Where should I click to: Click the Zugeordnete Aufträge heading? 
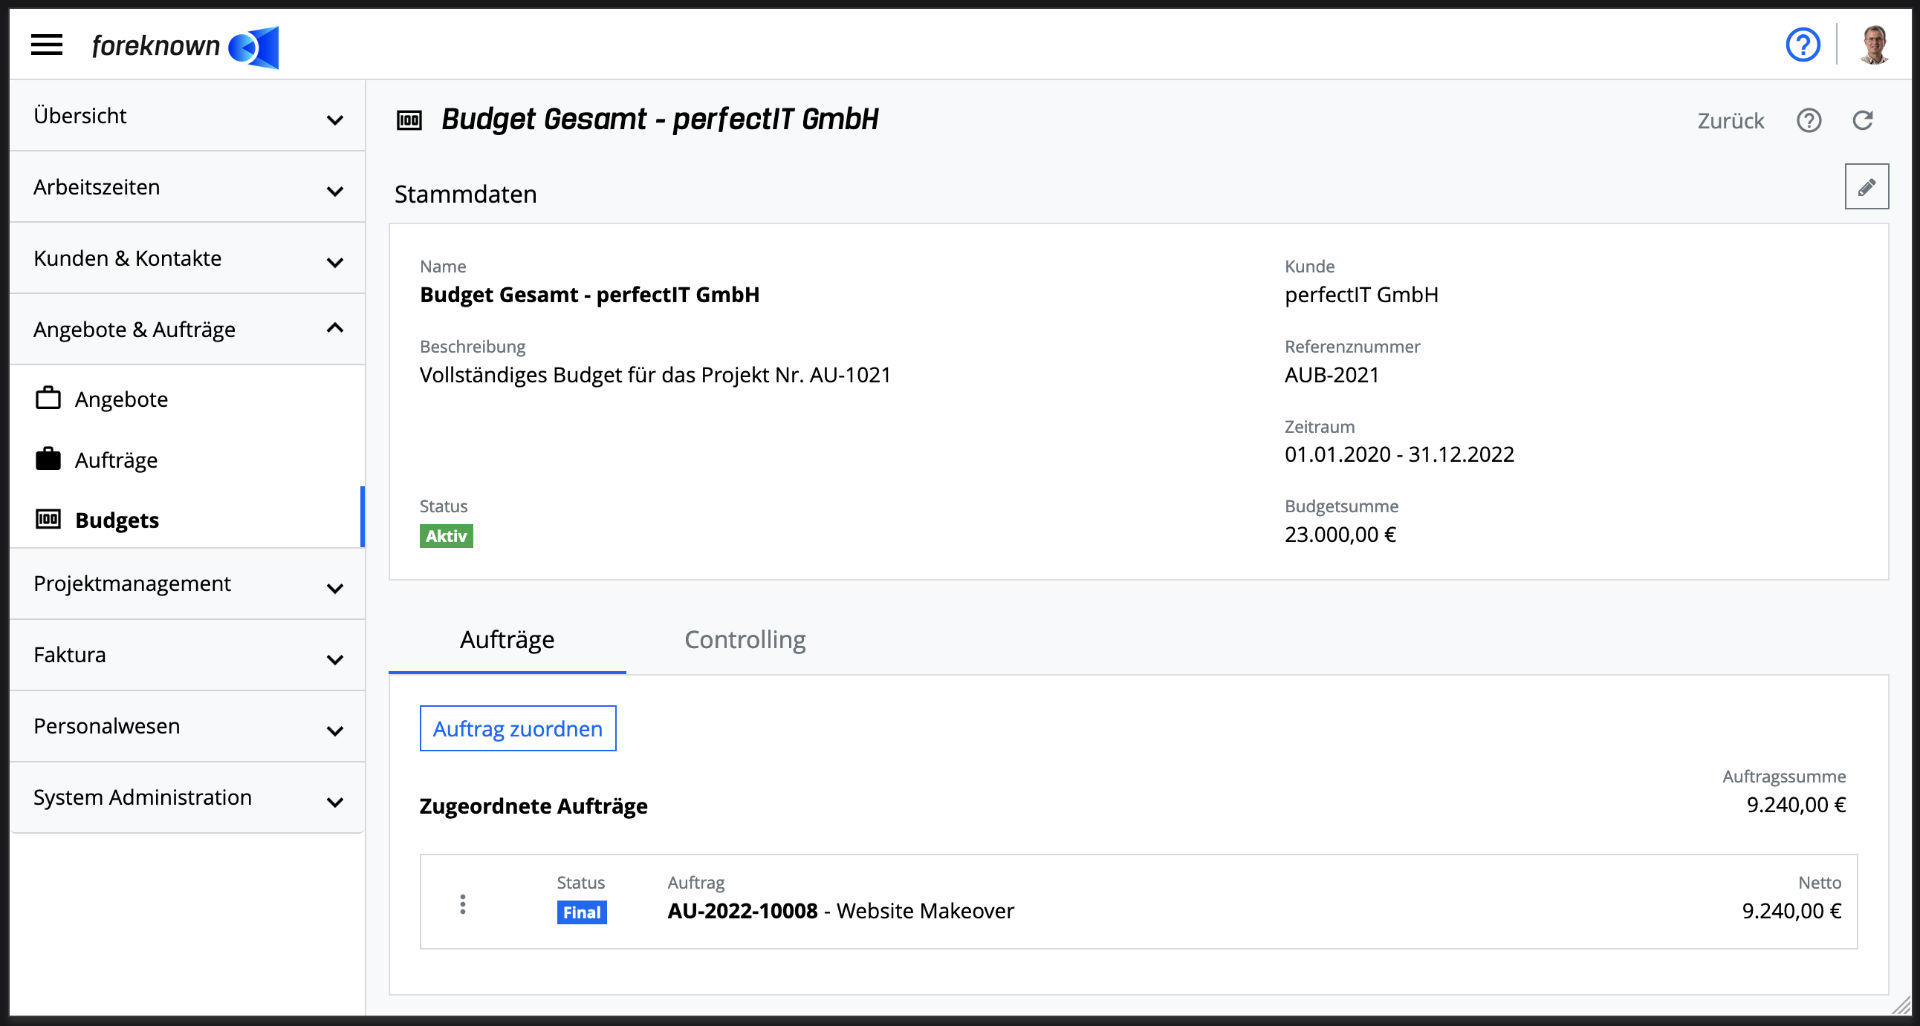click(533, 806)
